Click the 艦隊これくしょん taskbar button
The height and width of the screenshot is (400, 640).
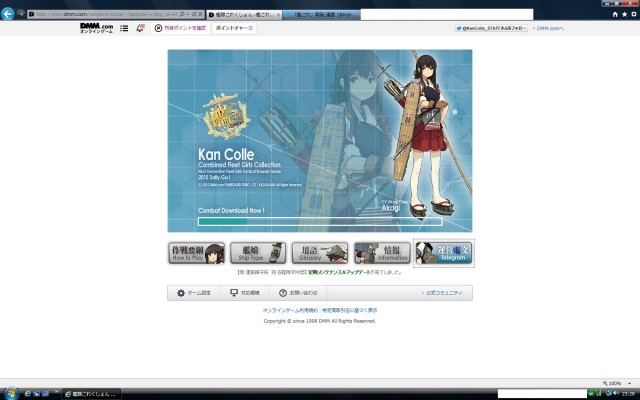91,394
